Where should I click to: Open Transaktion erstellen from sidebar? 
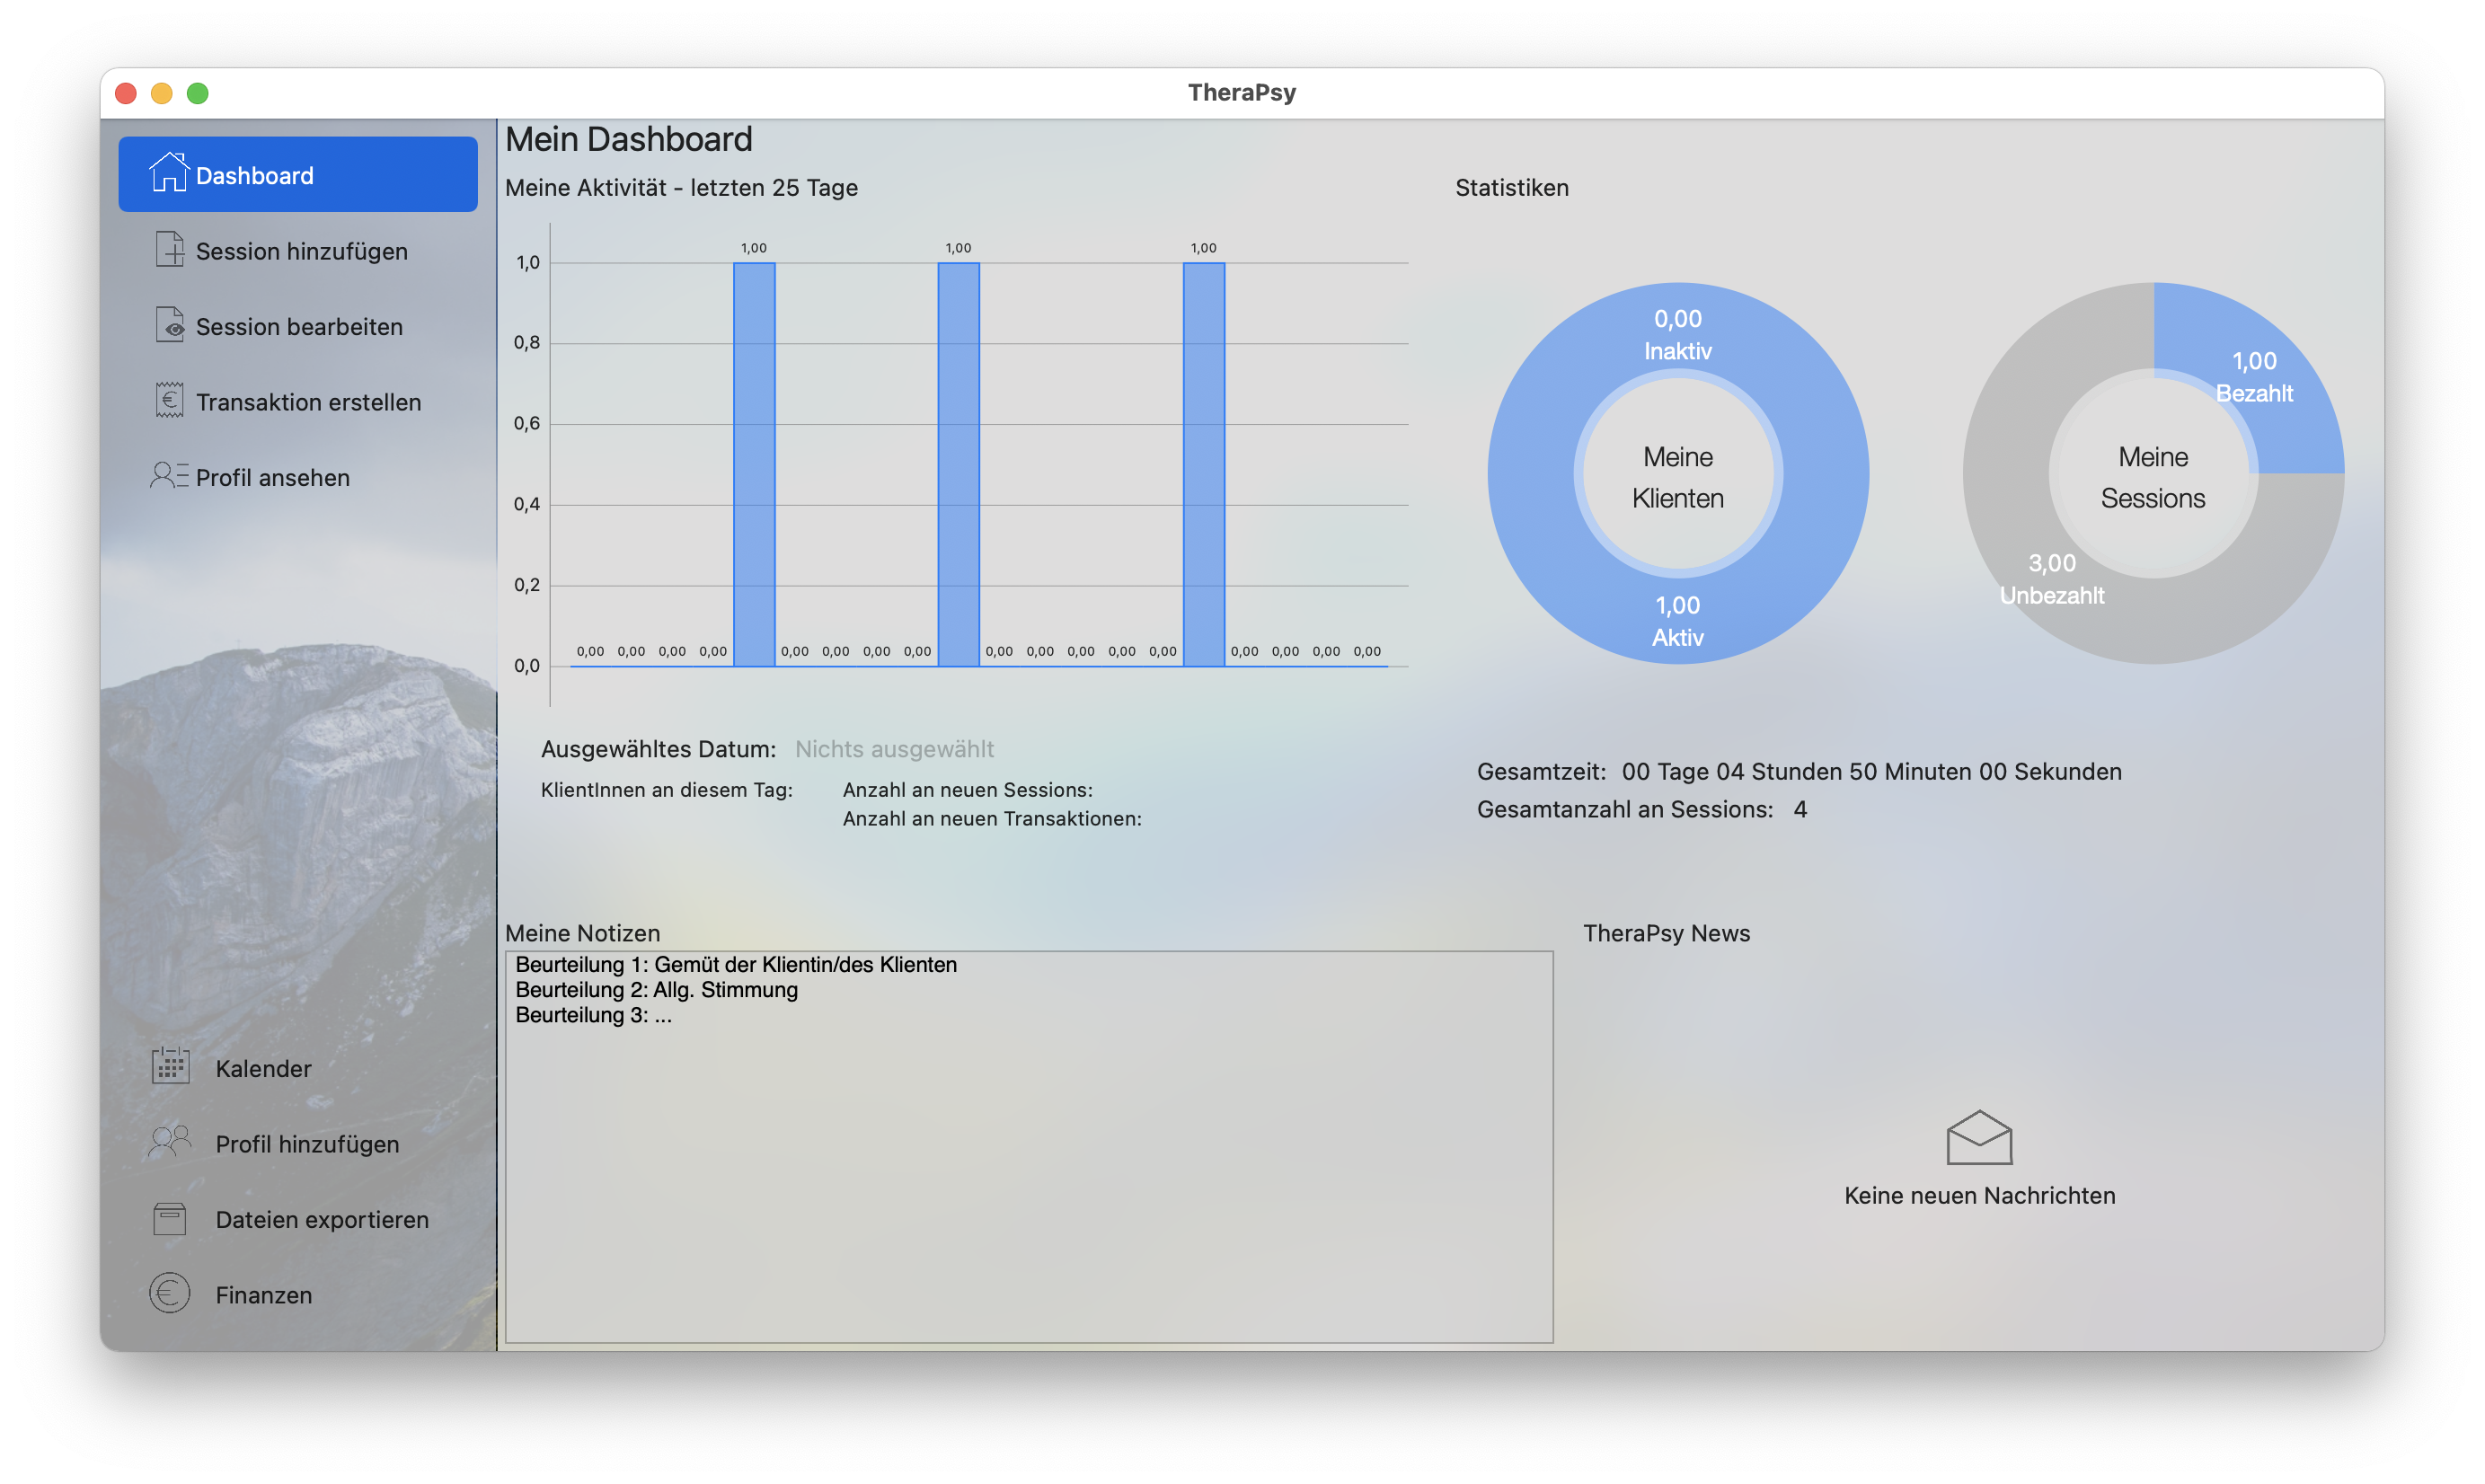[308, 402]
